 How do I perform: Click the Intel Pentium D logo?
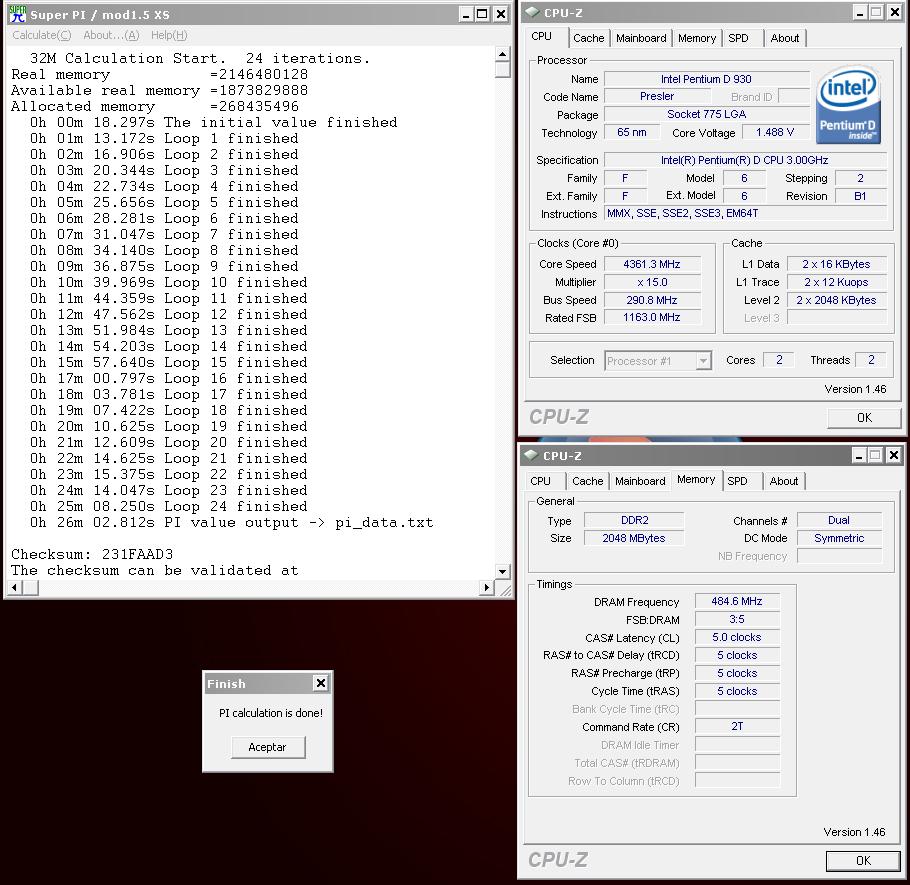pos(848,106)
